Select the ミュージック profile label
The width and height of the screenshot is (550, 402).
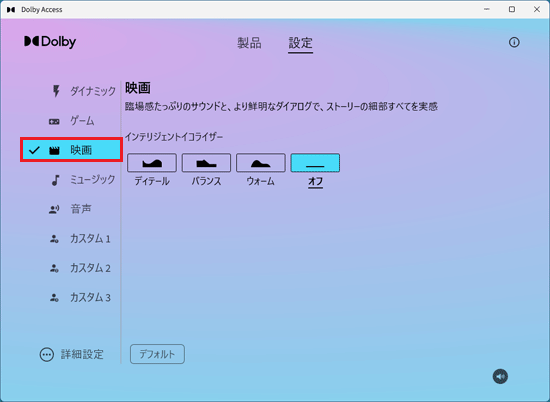click(x=93, y=180)
